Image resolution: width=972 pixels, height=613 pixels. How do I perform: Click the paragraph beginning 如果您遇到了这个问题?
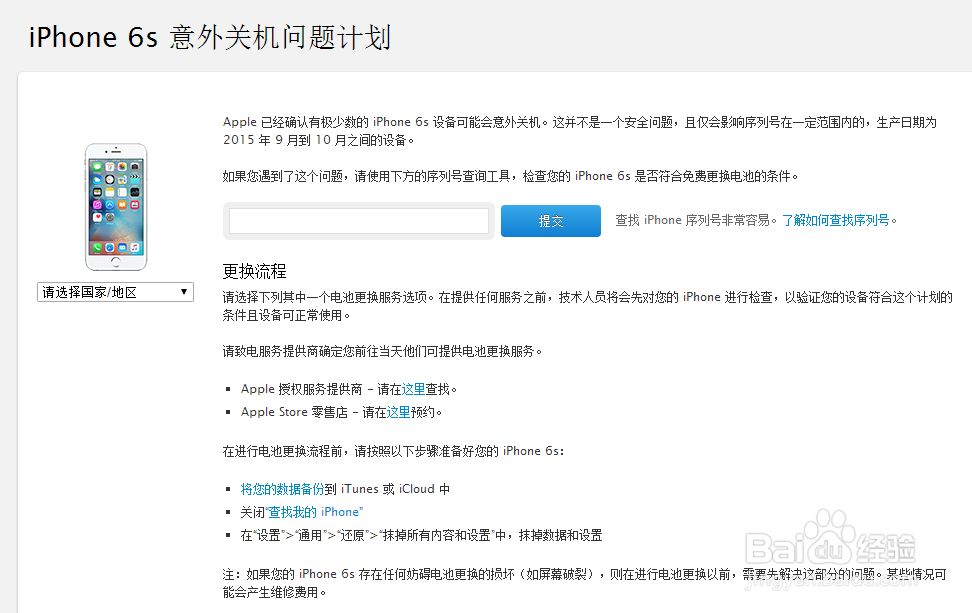click(x=510, y=176)
